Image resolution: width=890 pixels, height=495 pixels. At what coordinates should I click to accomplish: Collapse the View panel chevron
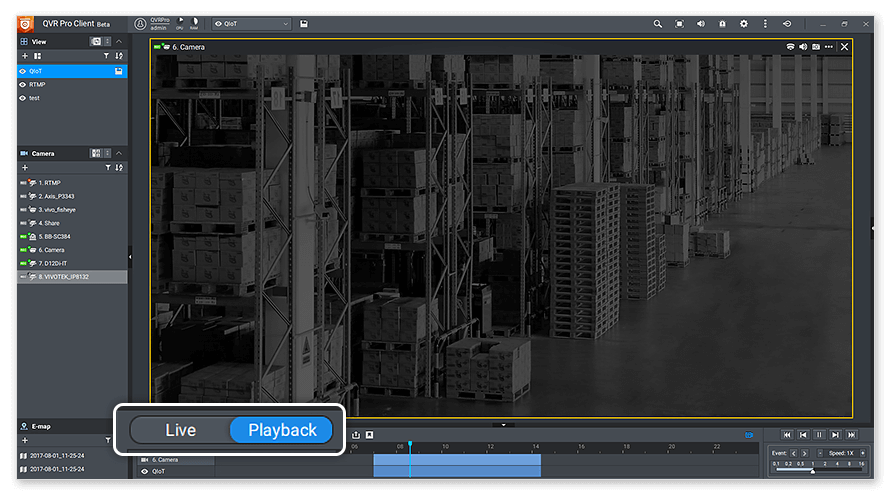(119, 42)
